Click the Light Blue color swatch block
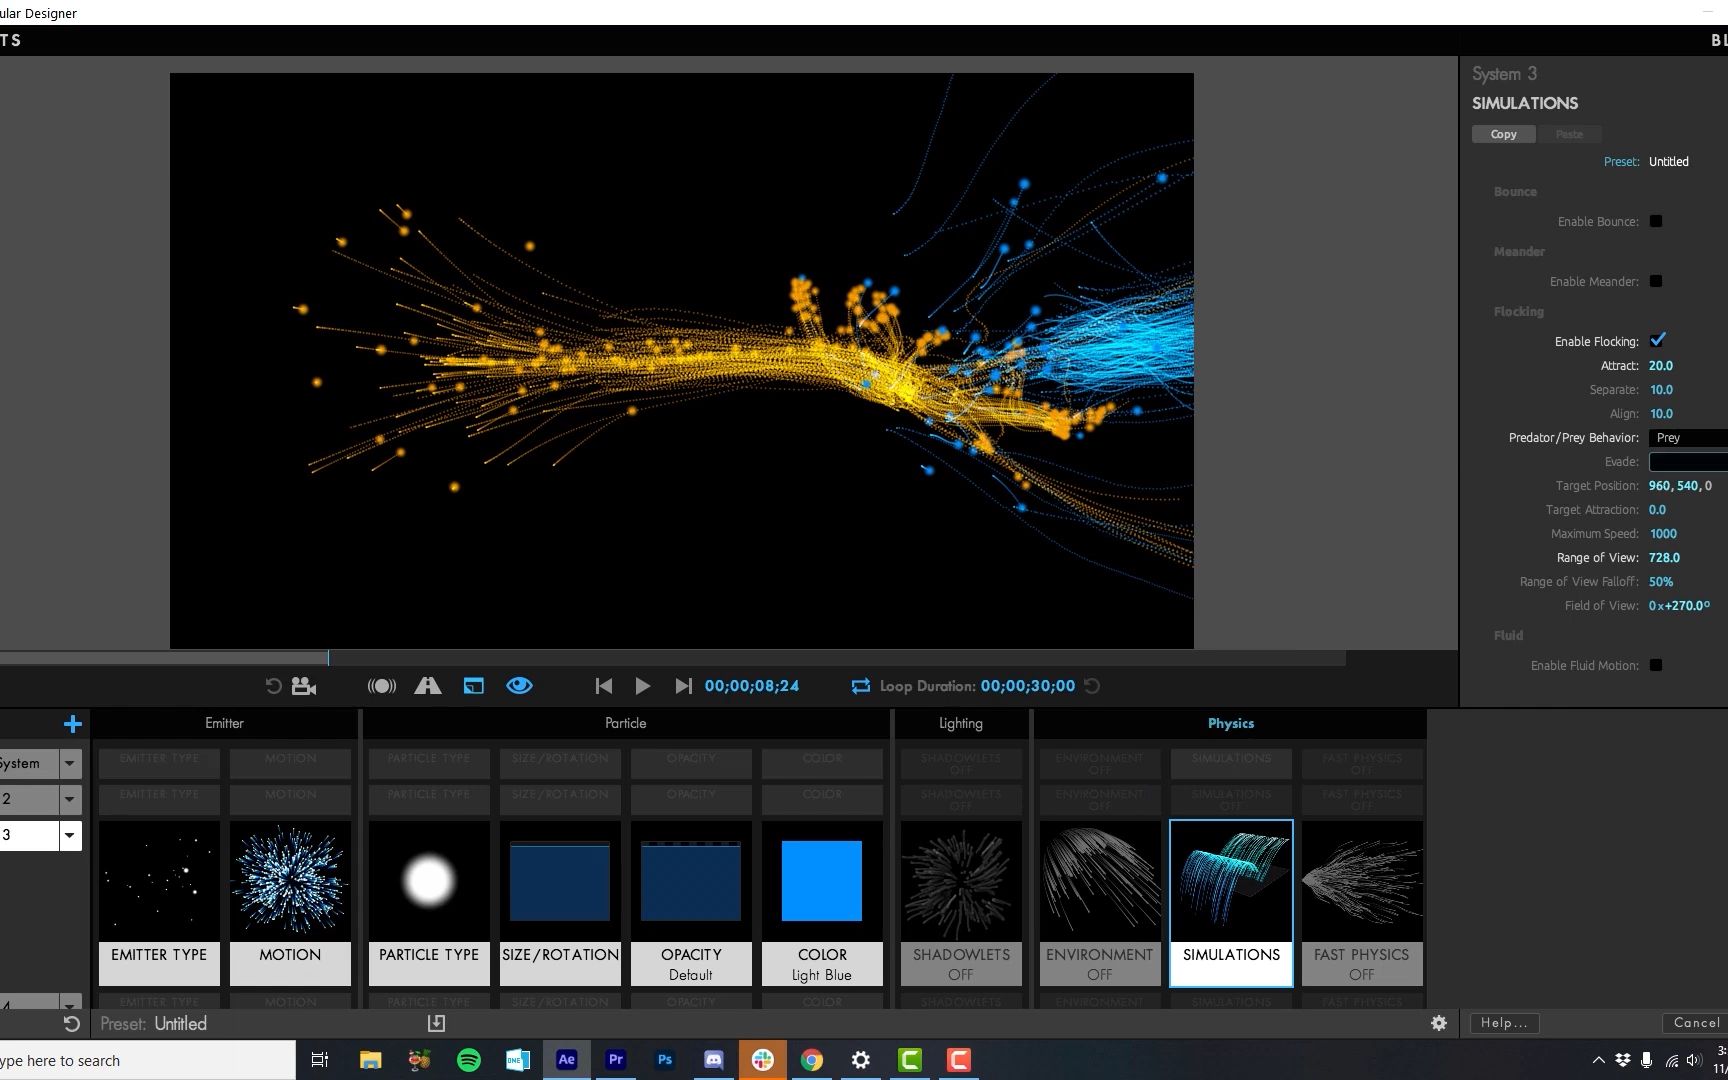The image size is (1728, 1080). tap(821, 880)
